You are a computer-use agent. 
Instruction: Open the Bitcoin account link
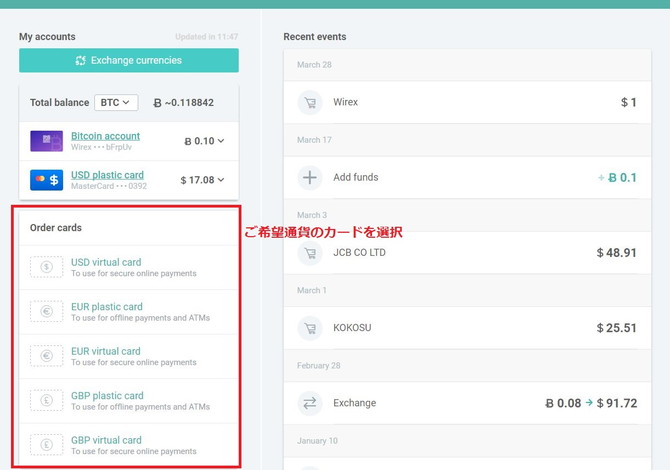tap(105, 136)
